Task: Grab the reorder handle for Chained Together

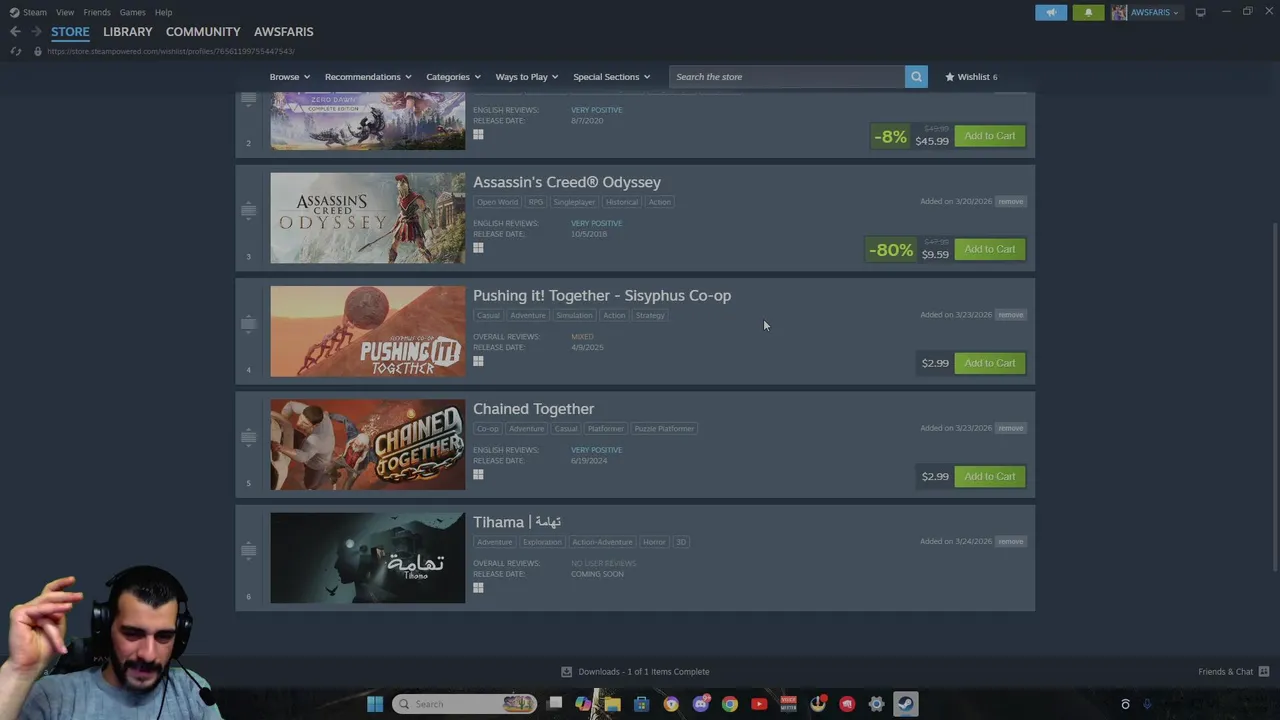Action: (x=249, y=437)
